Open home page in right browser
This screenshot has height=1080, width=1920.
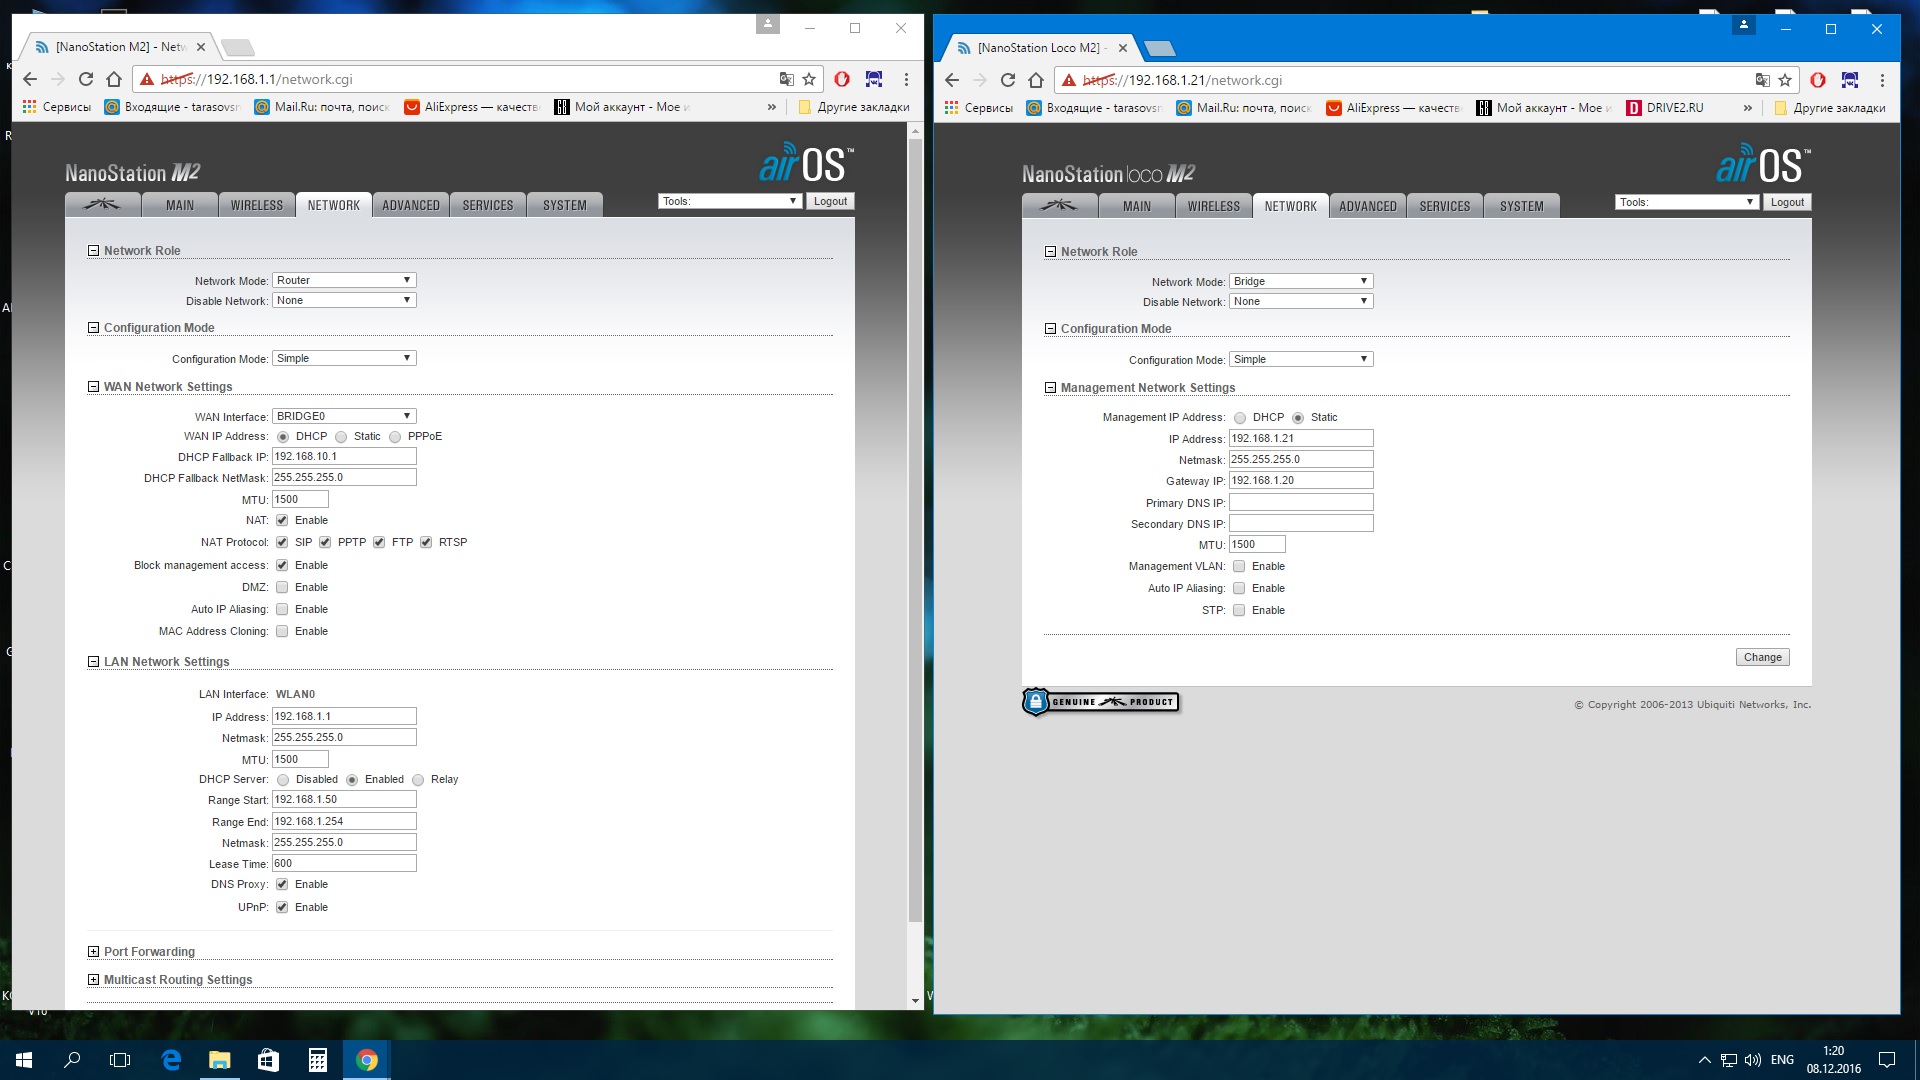tap(1036, 80)
